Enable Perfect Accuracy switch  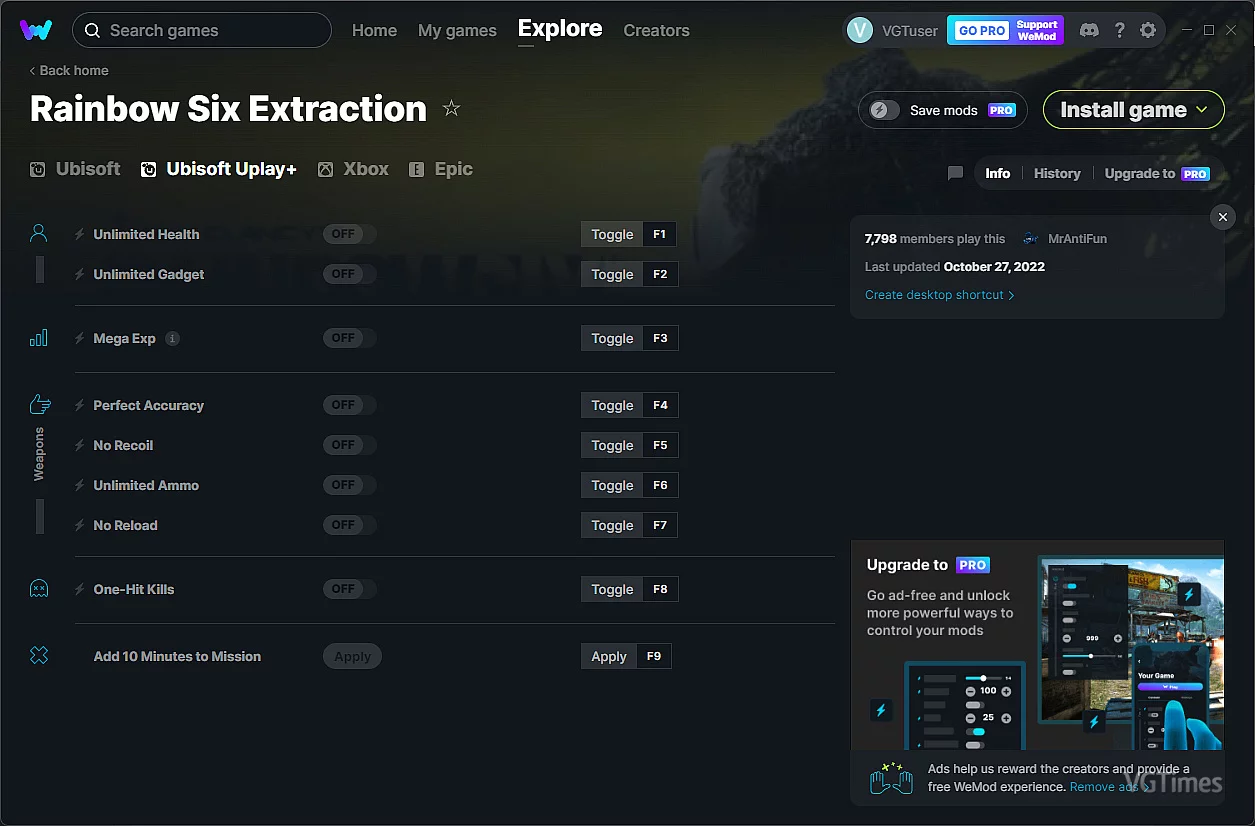[349, 405]
